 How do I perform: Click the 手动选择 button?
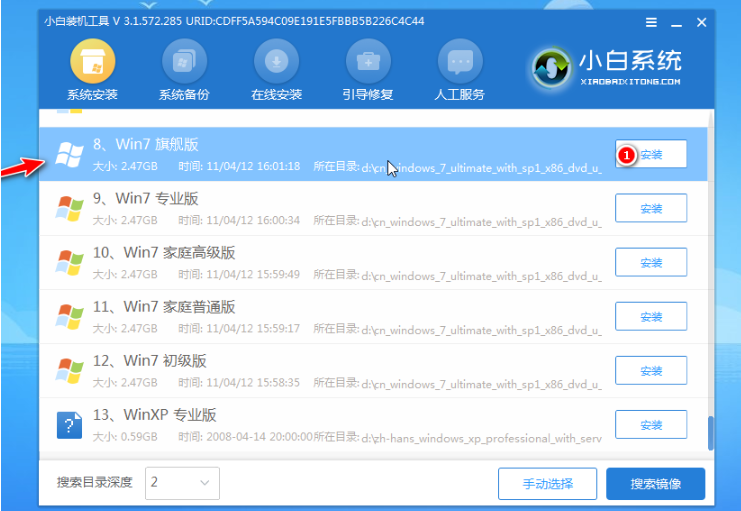tap(547, 484)
